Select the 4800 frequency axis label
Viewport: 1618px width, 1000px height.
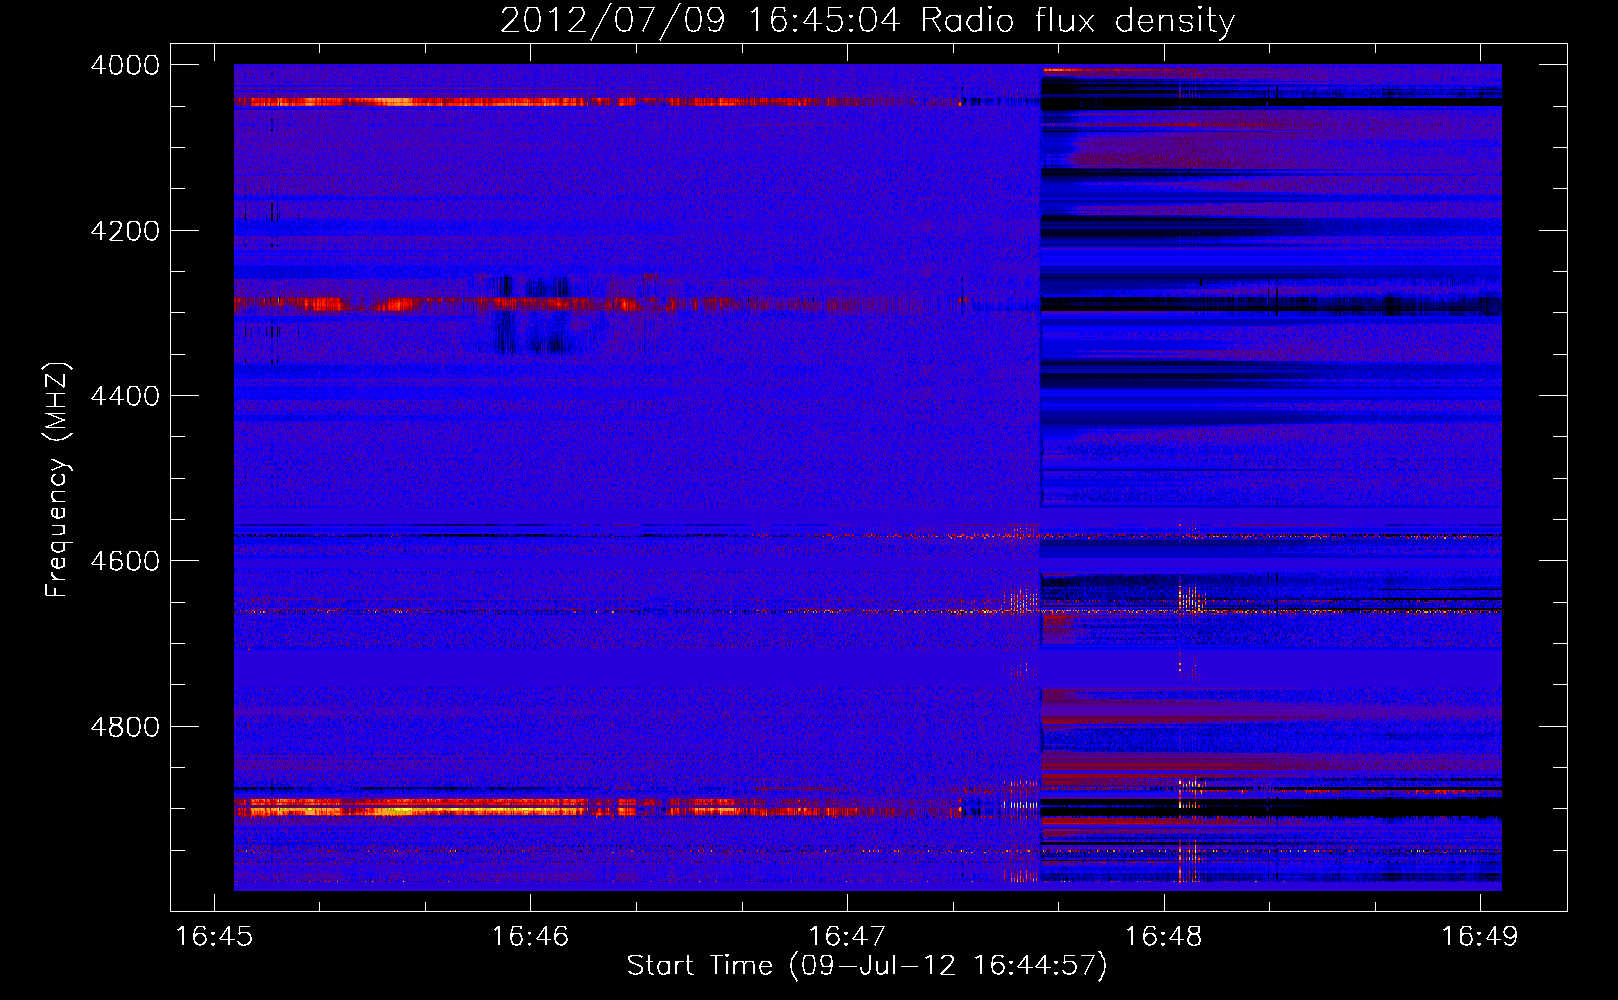click(x=125, y=727)
